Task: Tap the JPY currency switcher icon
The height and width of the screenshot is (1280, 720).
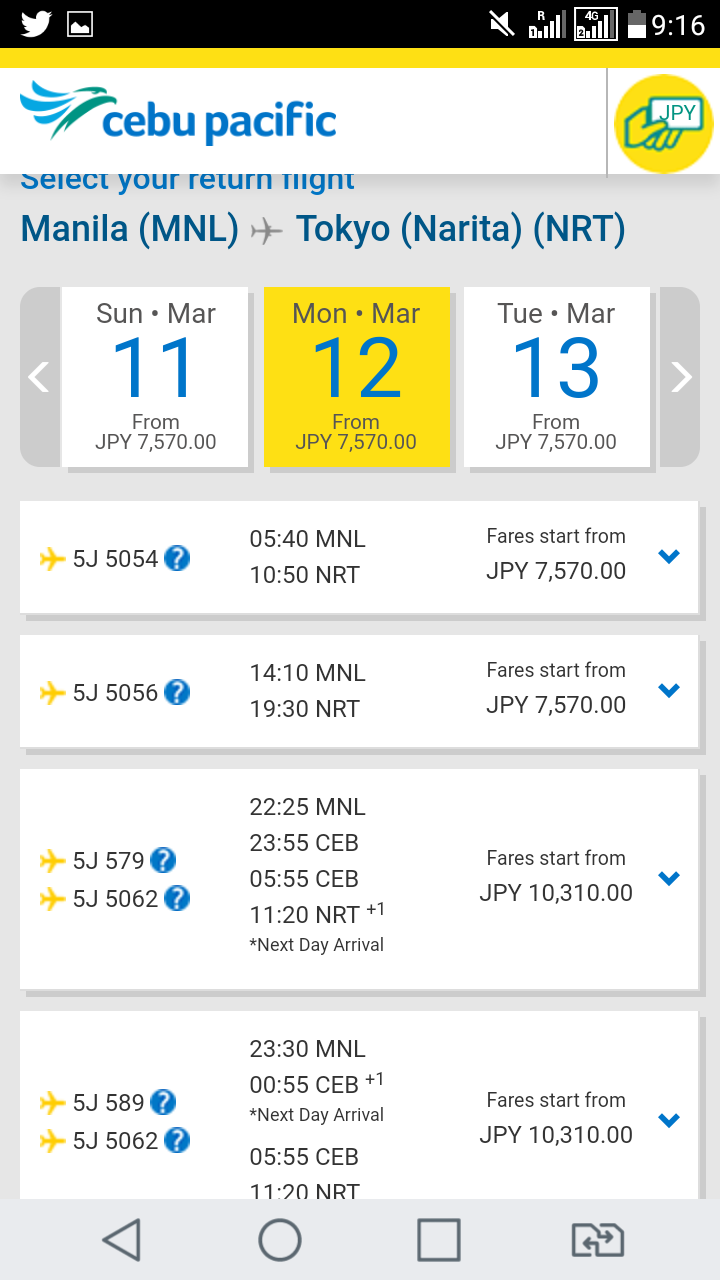Action: (663, 123)
